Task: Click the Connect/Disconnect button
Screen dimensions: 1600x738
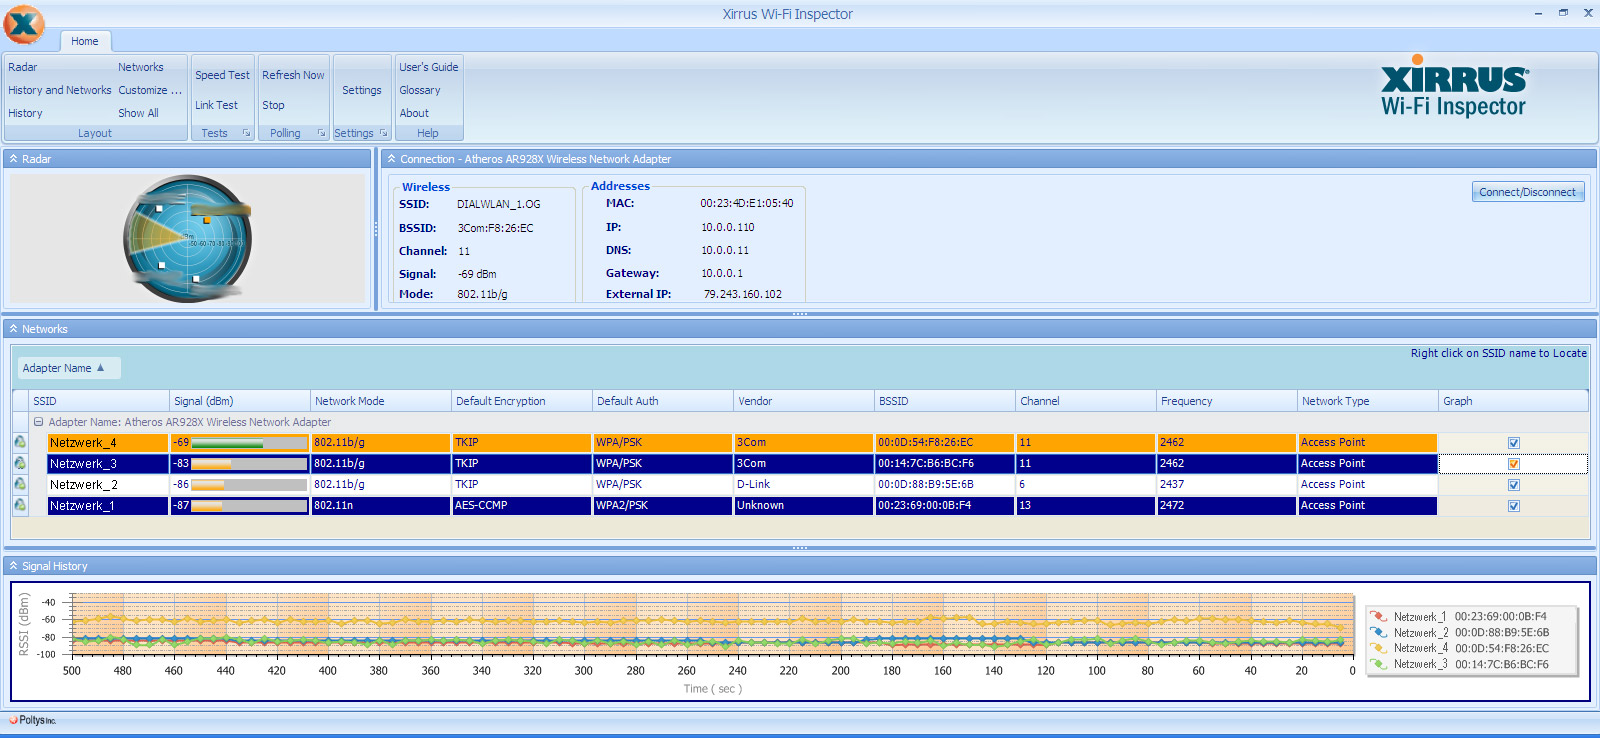Action: tap(1527, 192)
